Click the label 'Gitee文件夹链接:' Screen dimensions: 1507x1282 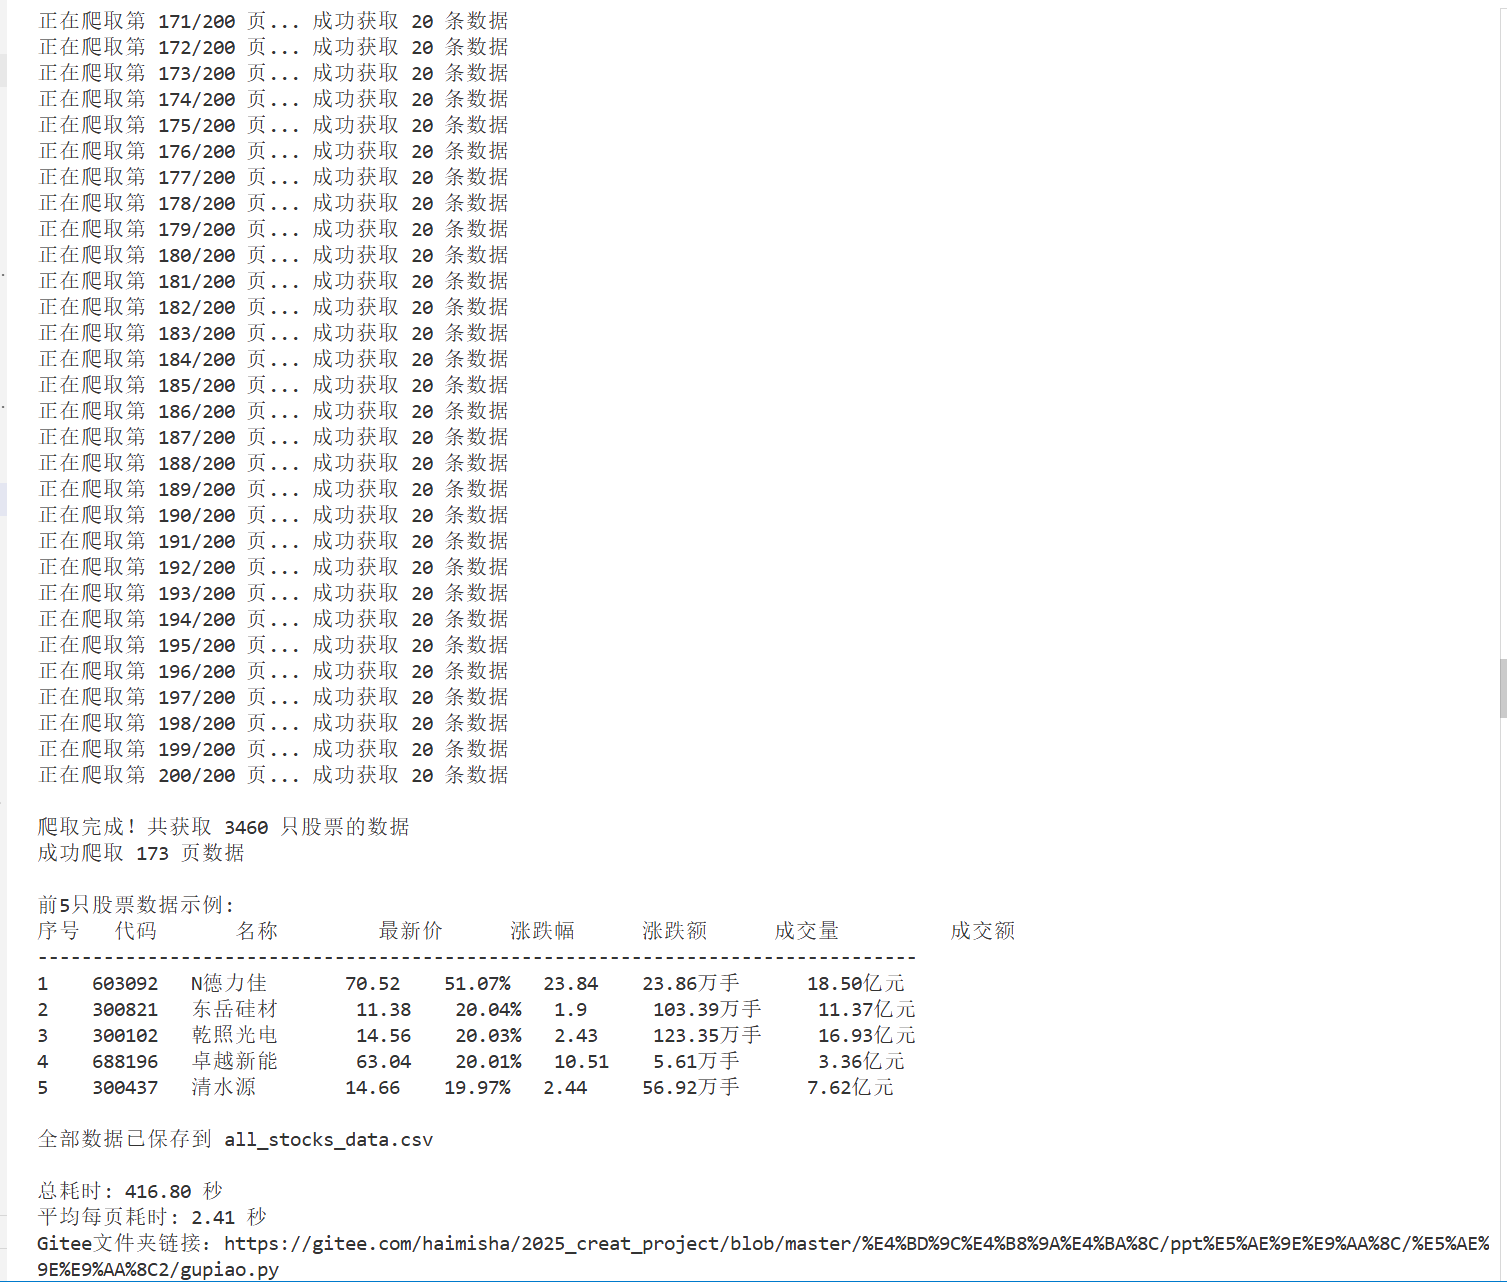coord(124,1244)
